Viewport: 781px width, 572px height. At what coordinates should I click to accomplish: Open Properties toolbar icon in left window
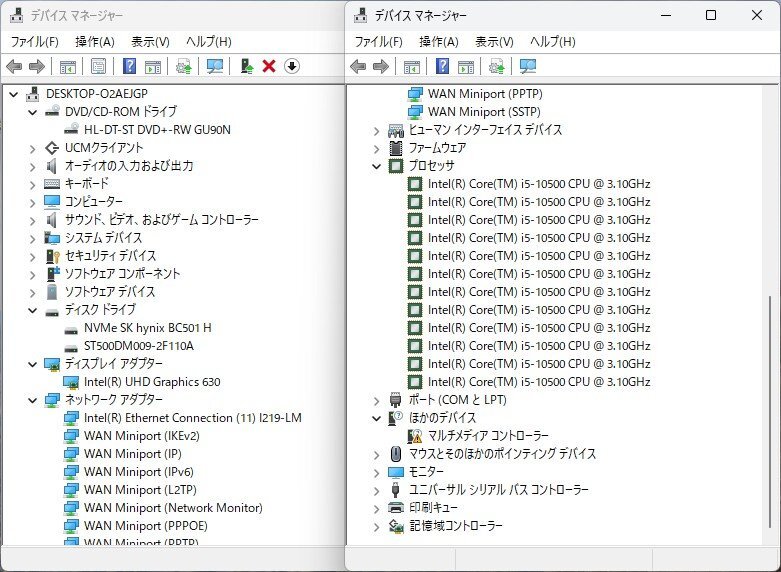(99, 66)
